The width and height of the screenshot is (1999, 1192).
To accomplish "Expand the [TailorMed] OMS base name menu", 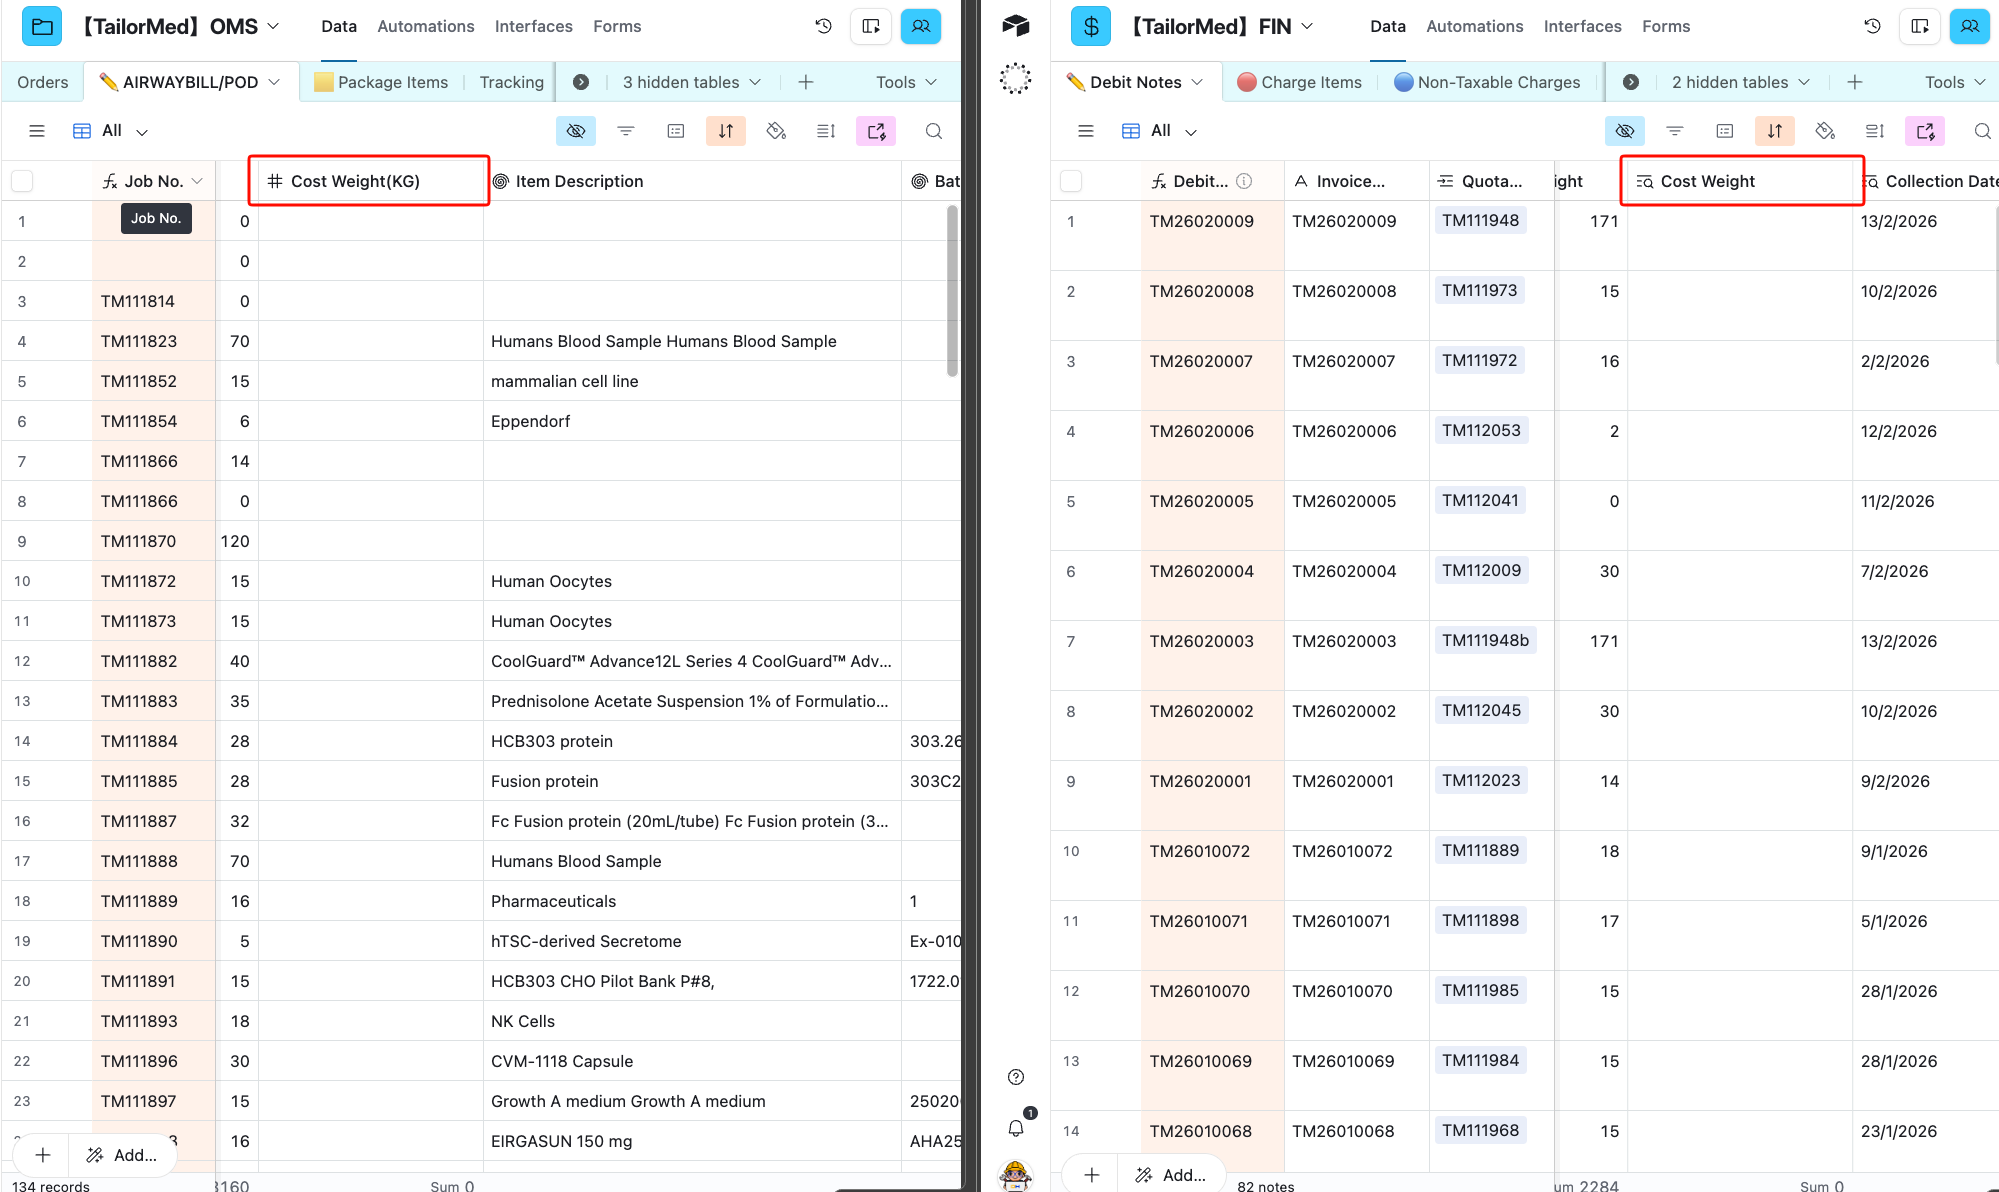I will [x=182, y=26].
